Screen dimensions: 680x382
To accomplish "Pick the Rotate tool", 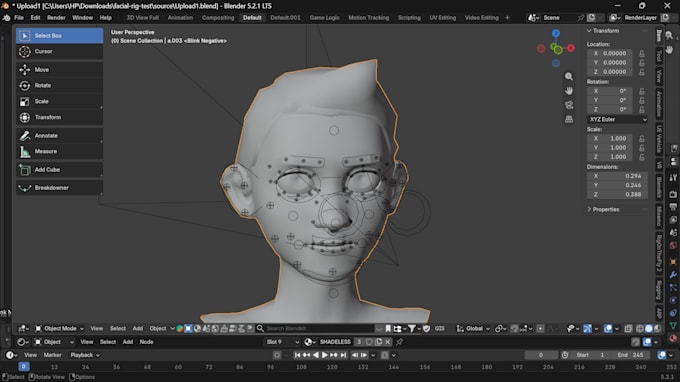I will (x=59, y=85).
